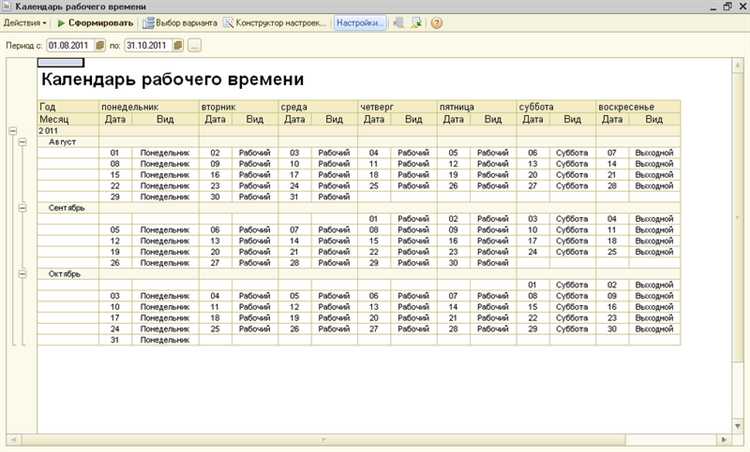Collapse the Сентябрь month group
This screenshot has height=452, width=750.
point(21,207)
